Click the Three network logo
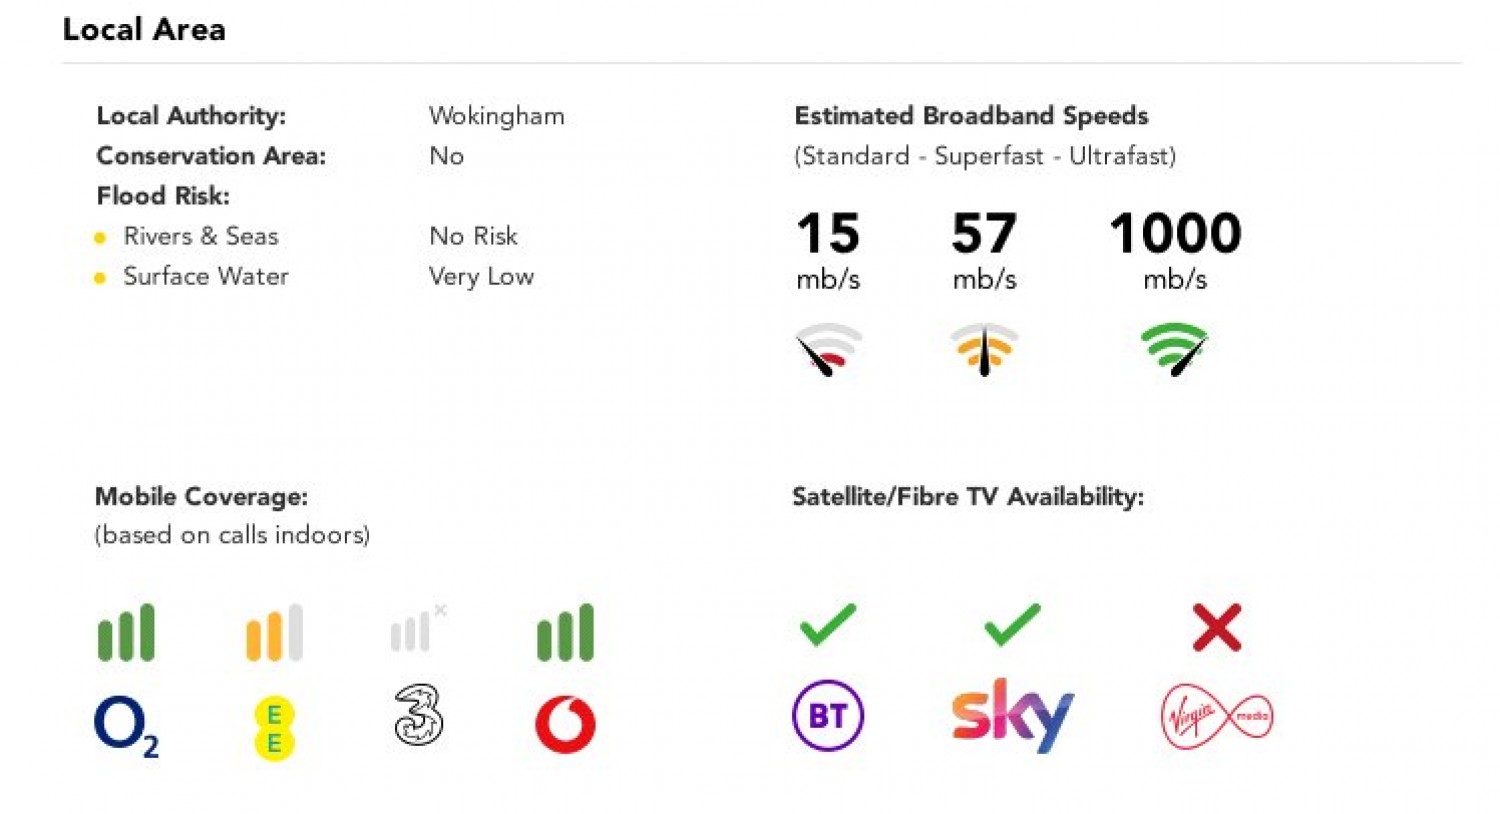Screen dimensions: 1500x814 [419, 714]
